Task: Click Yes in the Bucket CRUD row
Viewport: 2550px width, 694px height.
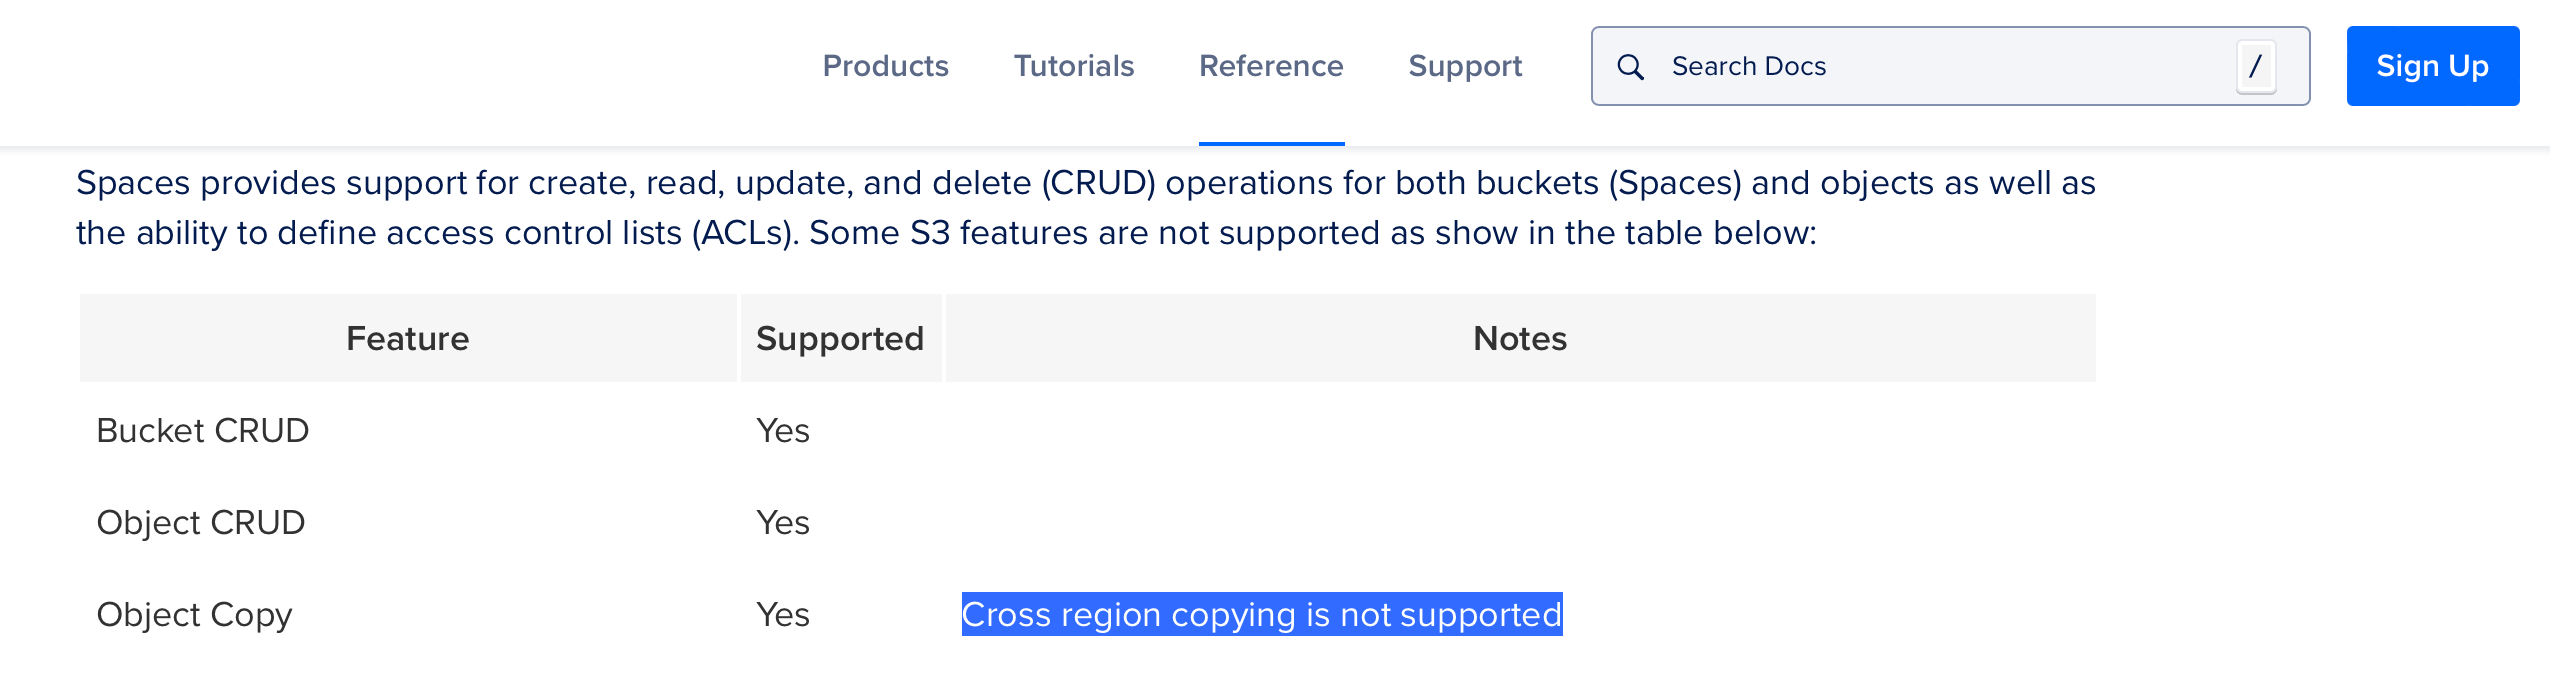Action: [784, 430]
